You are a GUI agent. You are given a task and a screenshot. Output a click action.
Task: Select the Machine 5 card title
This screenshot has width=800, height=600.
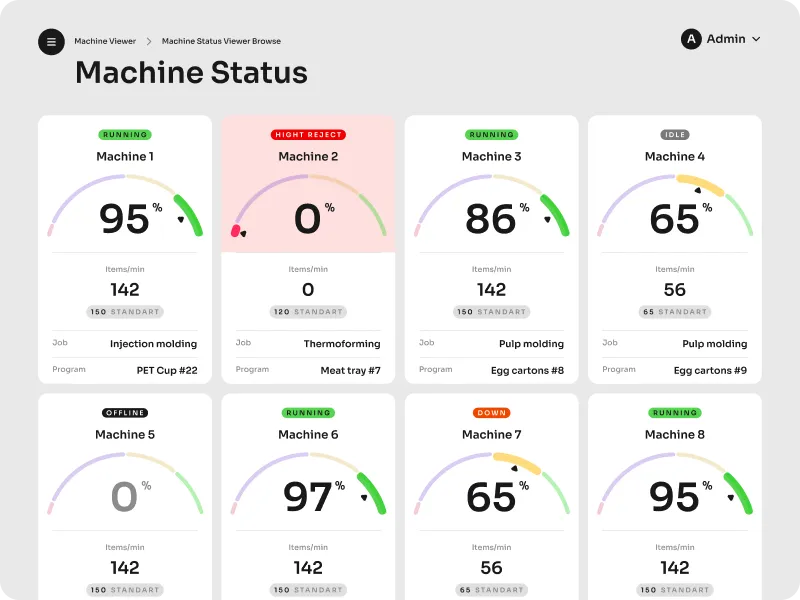pyautogui.click(x=125, y=435)
